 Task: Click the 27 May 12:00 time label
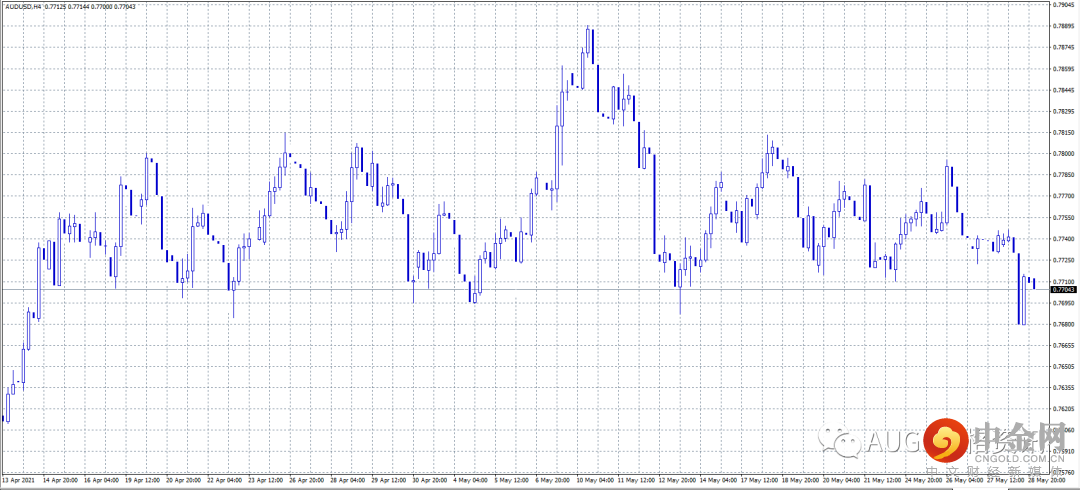click(x=1008, y=480)
